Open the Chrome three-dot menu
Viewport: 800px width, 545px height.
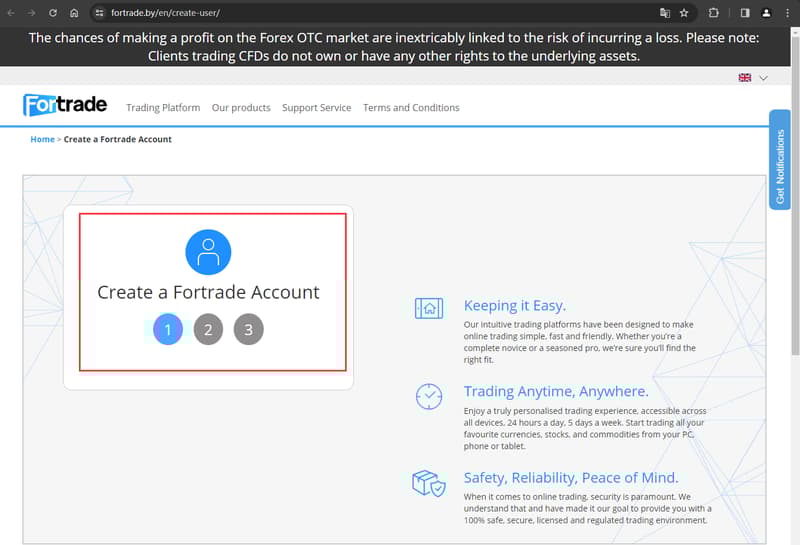tap(787, 13)
